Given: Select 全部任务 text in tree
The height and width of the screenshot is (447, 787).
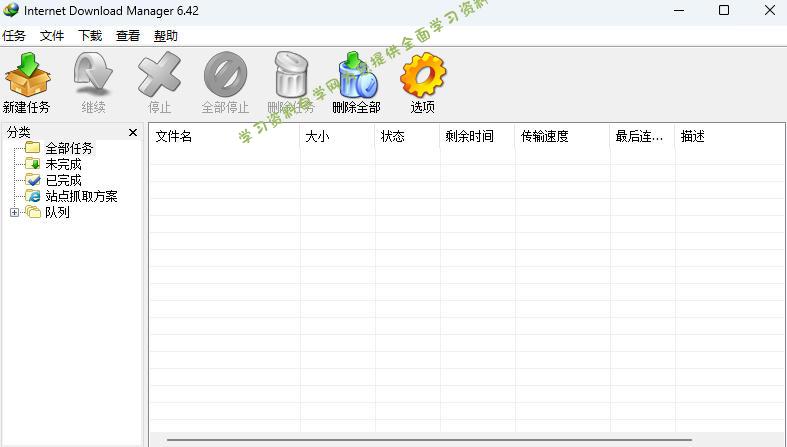Looking at the screenshot, I should pyautogui.click(x=69, y=148).
